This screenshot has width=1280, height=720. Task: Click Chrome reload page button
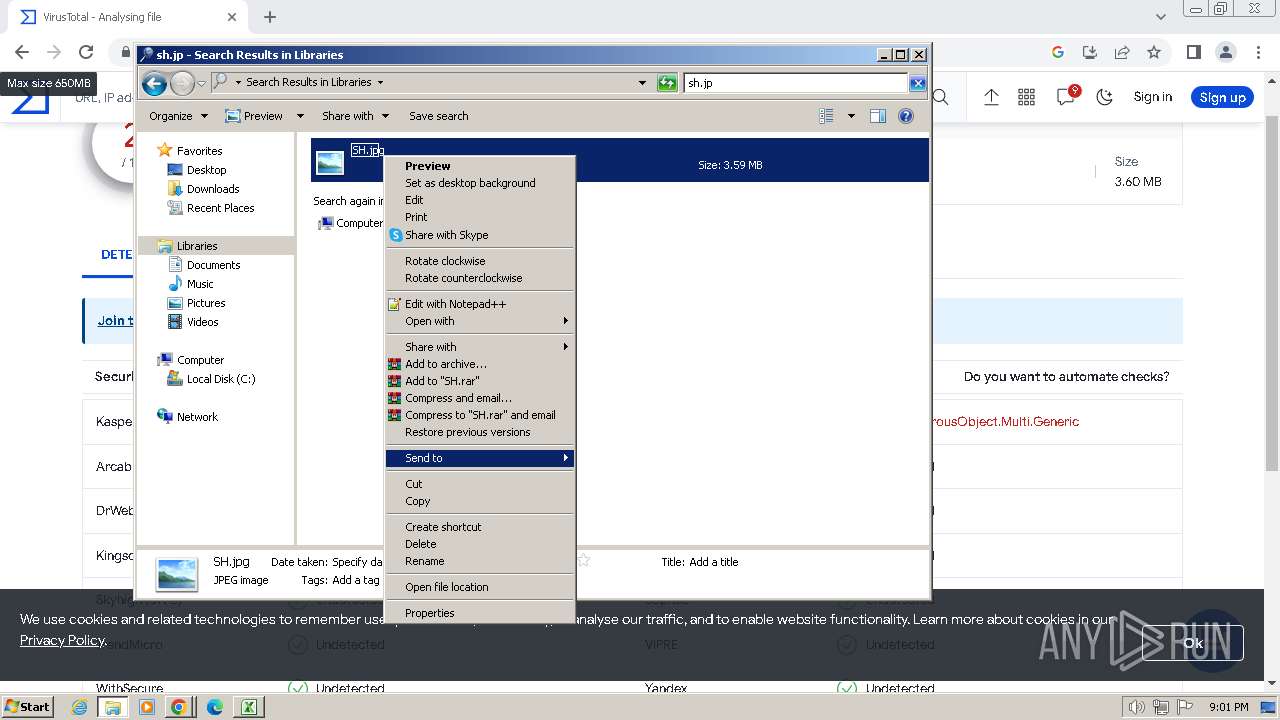86,52
